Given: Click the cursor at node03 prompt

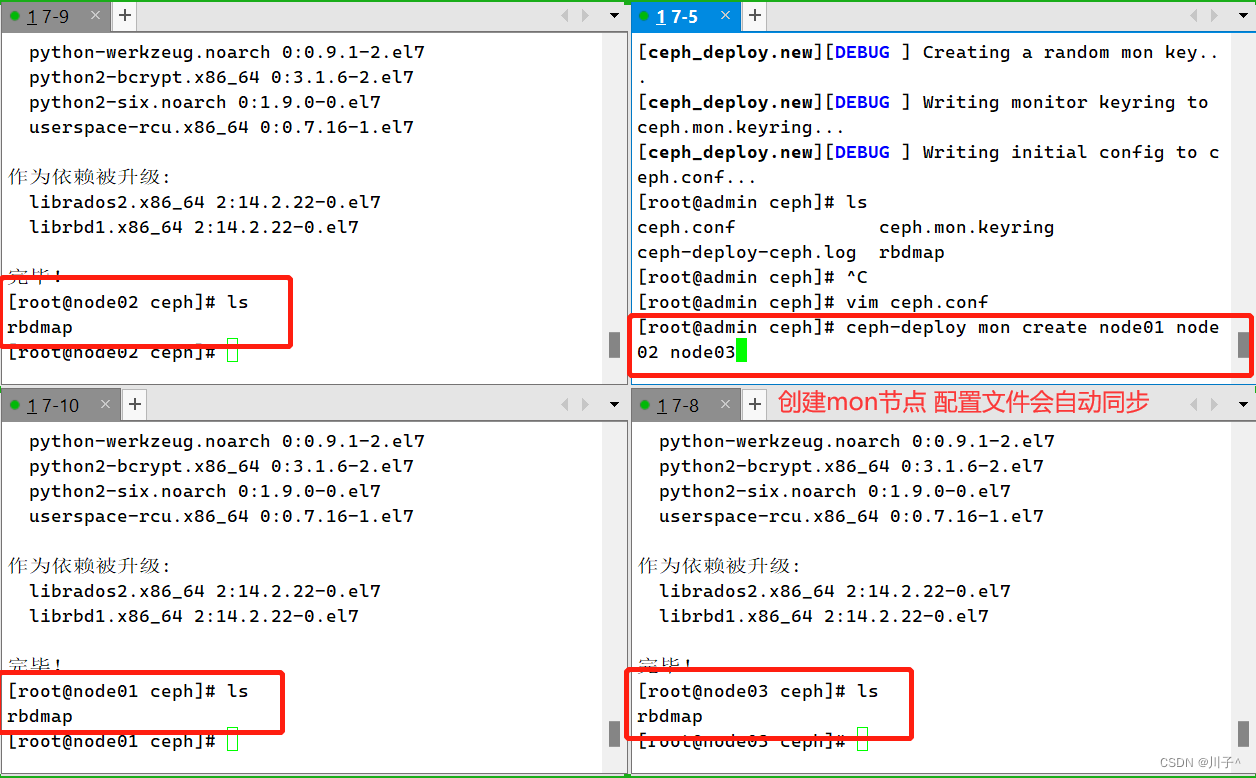Looking at the screenshot, I should (x=862, y=741).
